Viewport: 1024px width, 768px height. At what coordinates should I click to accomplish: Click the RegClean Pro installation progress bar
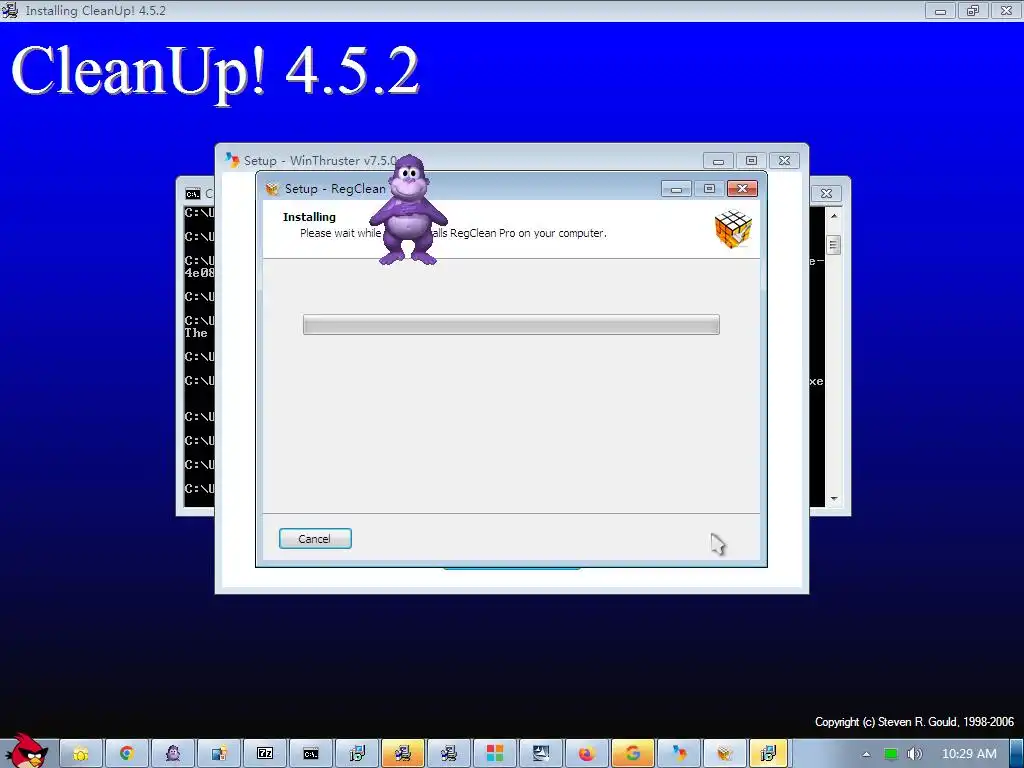click(511, 325)
